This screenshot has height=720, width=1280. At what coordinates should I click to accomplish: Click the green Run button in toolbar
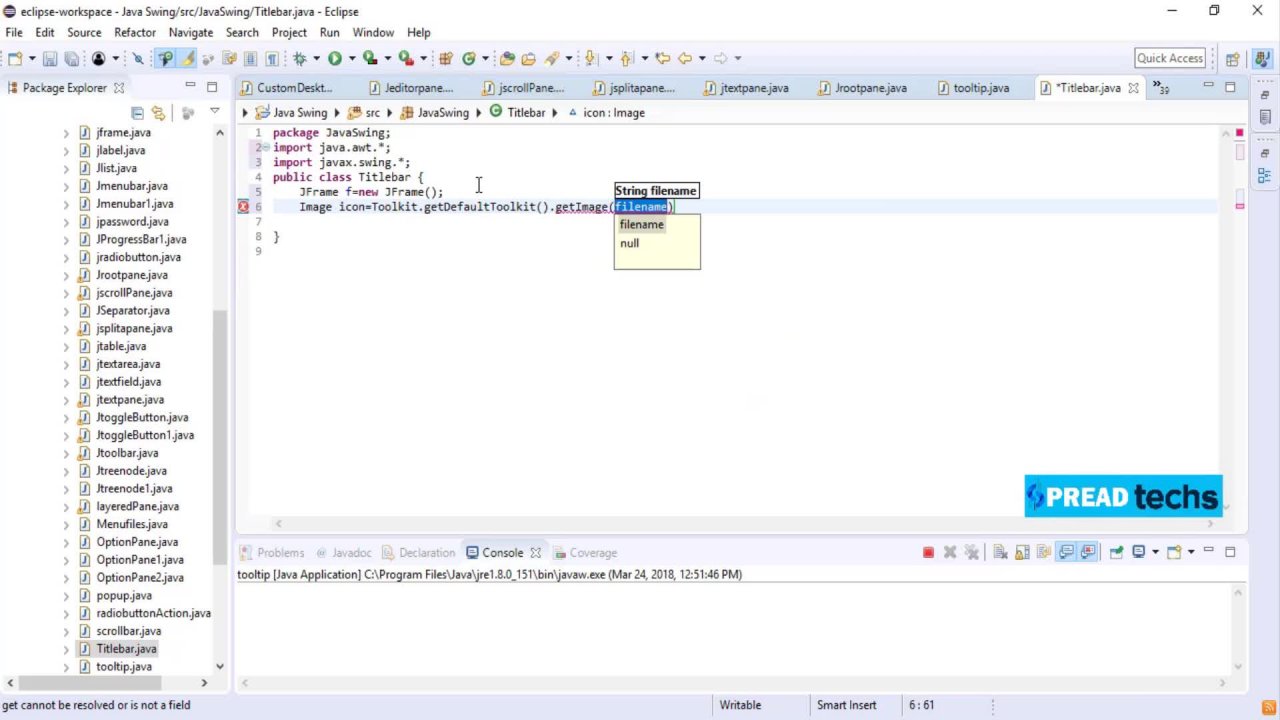335,59
